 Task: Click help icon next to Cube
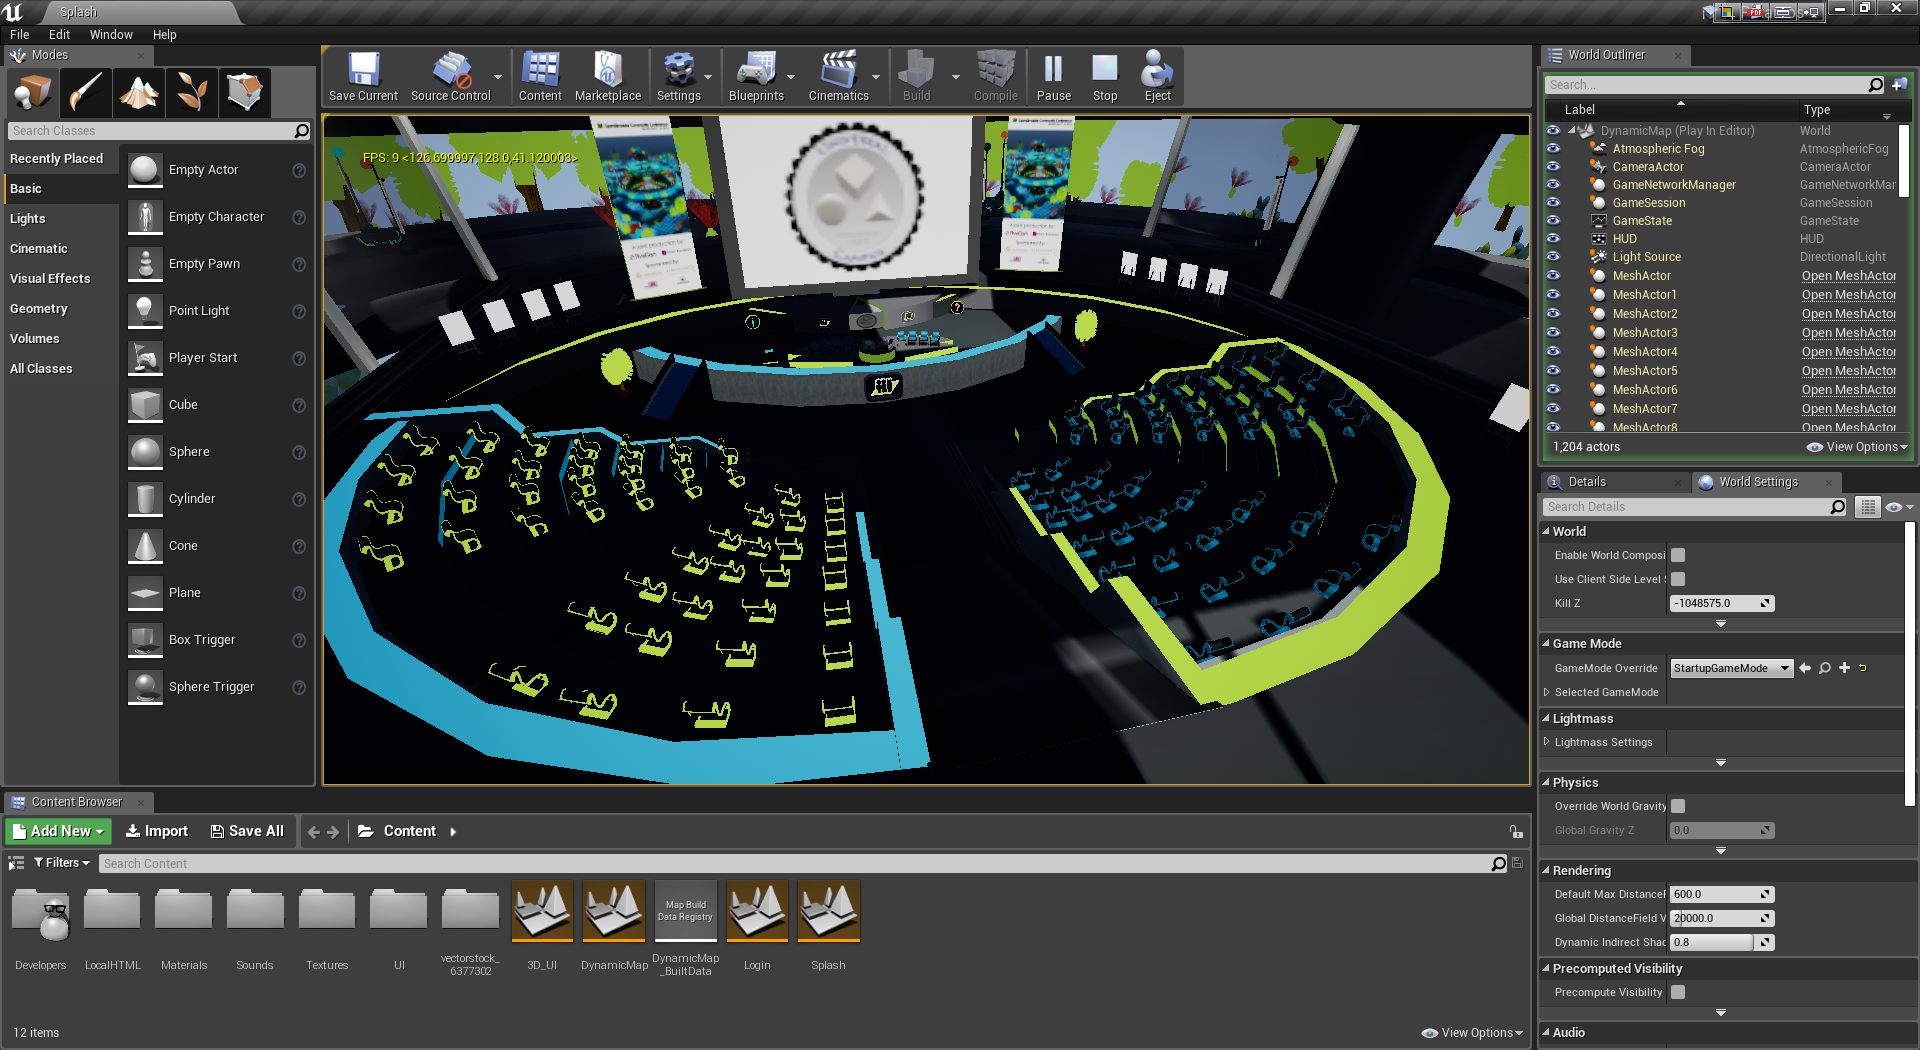pyautogui.click(x=298, y=405)
